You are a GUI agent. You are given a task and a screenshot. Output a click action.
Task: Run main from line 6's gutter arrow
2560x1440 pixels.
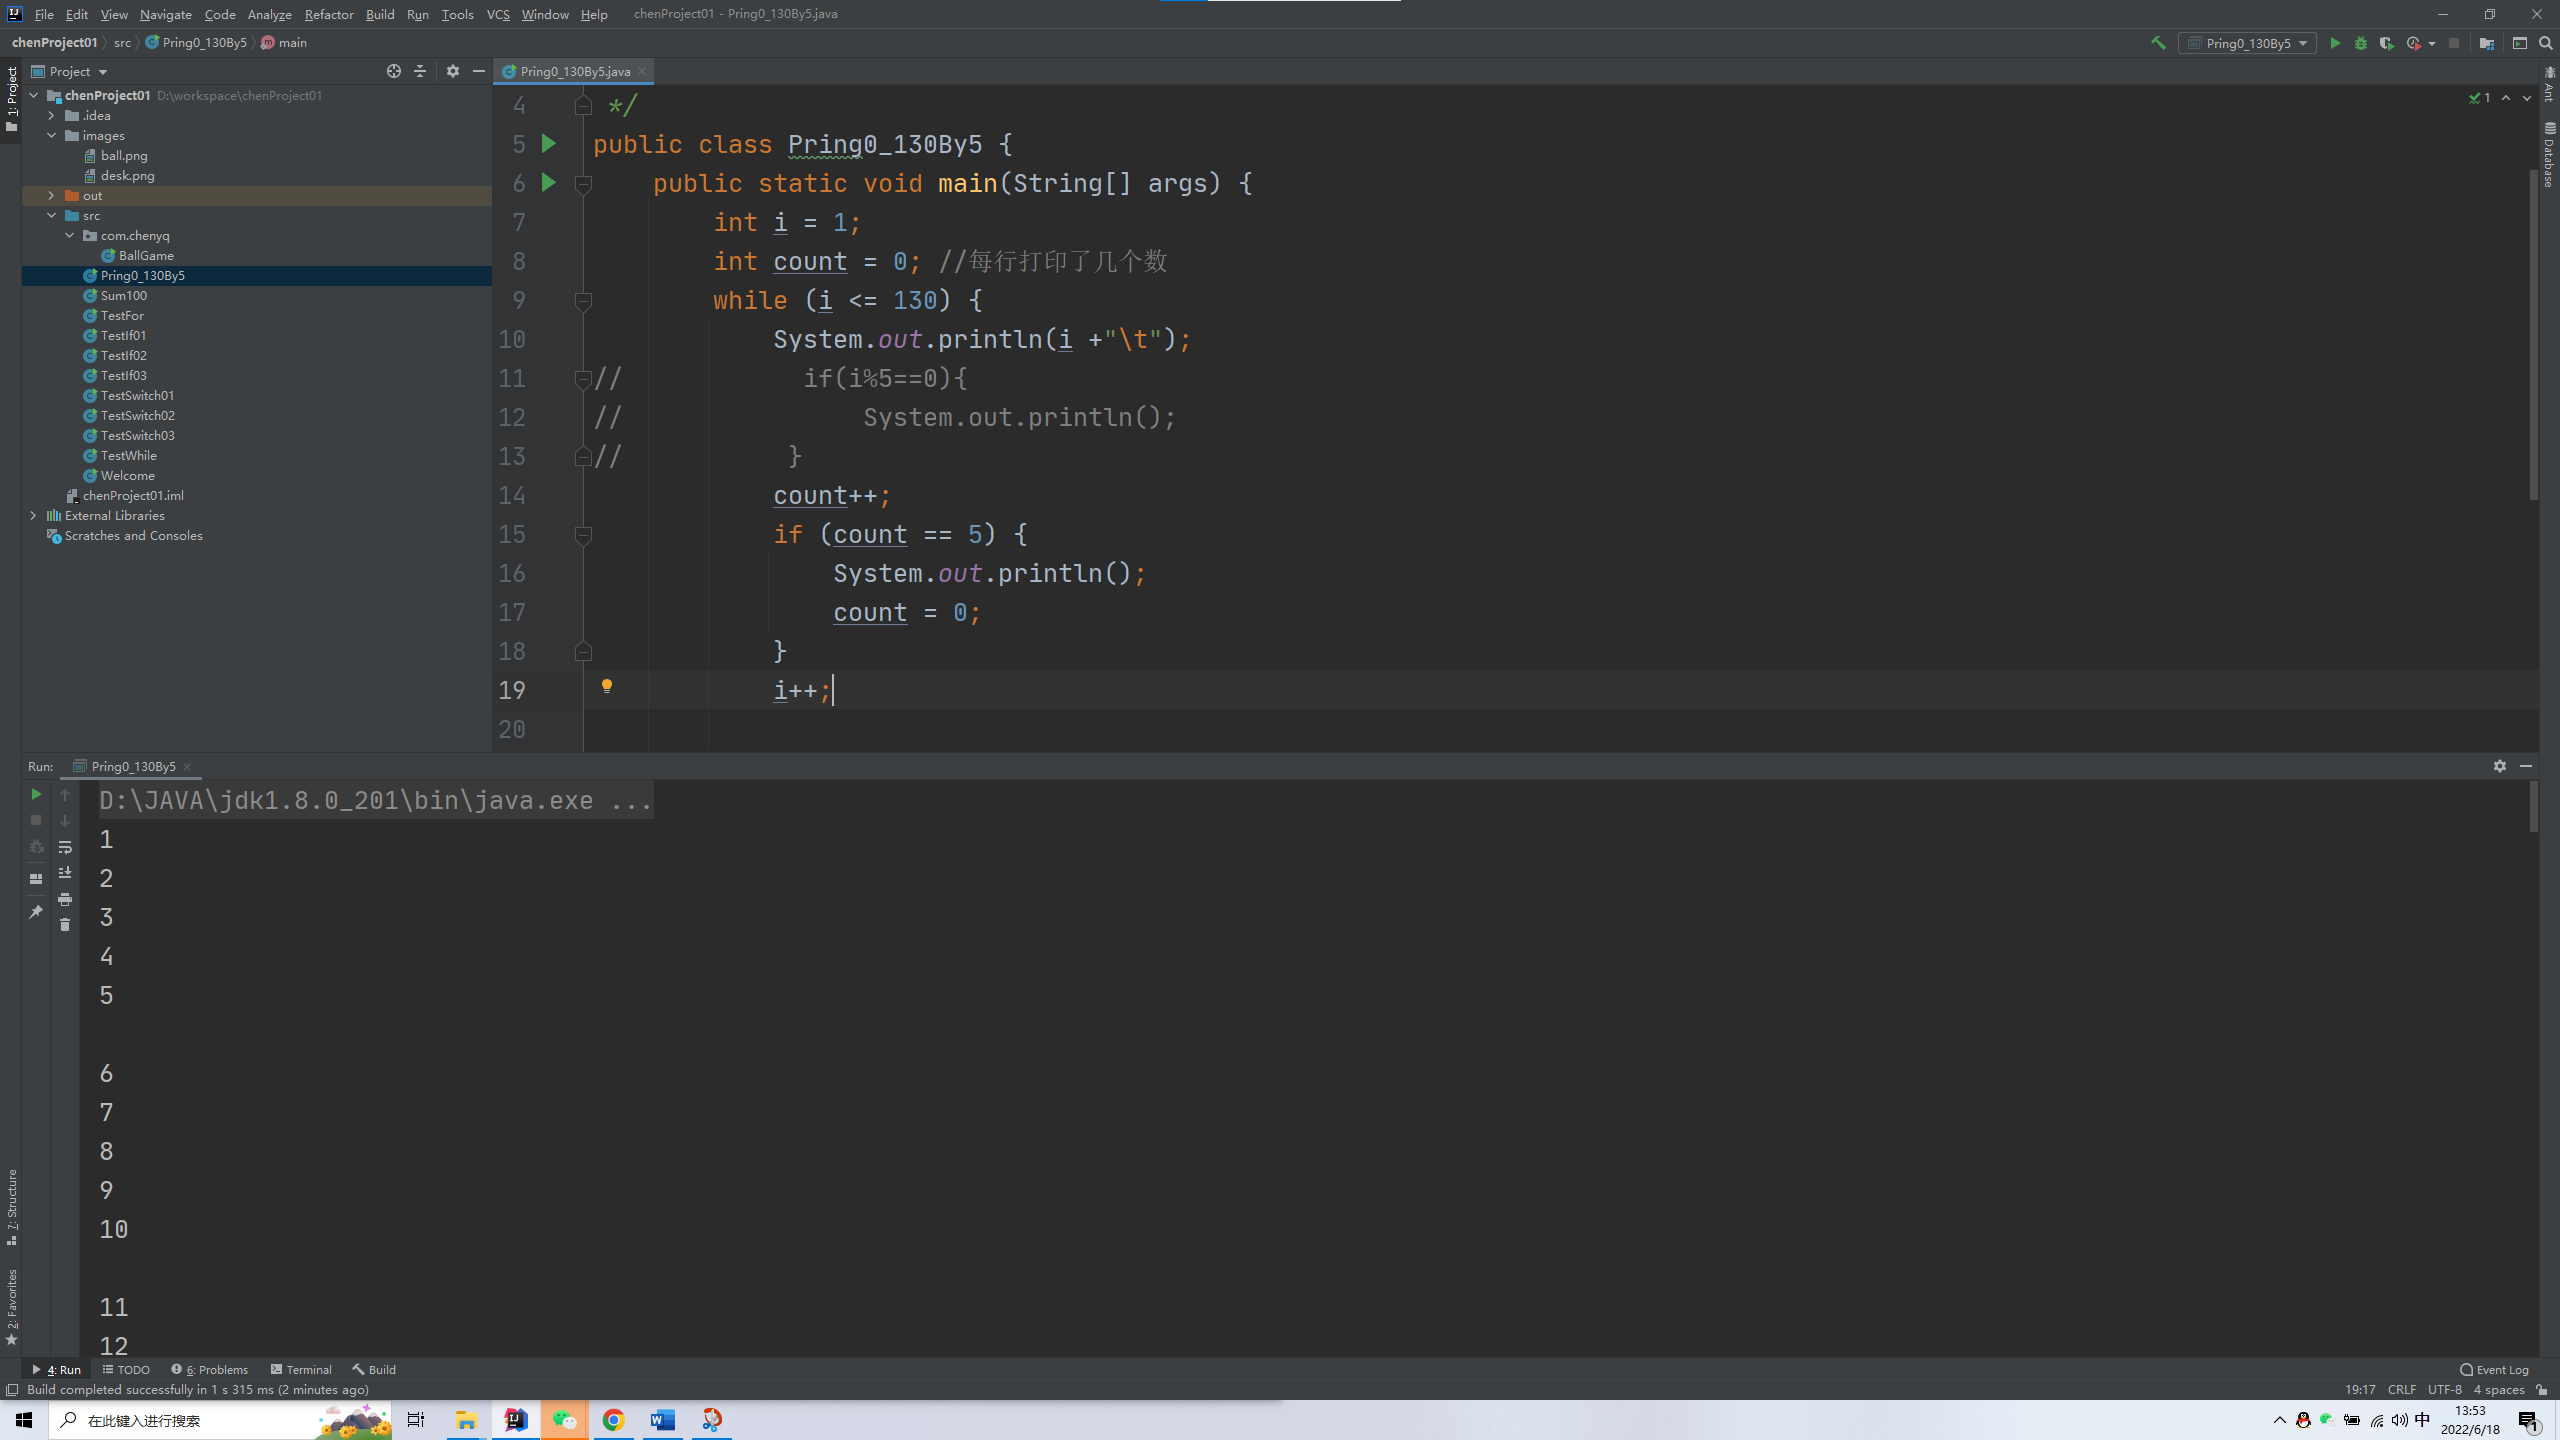(x=548, y=182)
